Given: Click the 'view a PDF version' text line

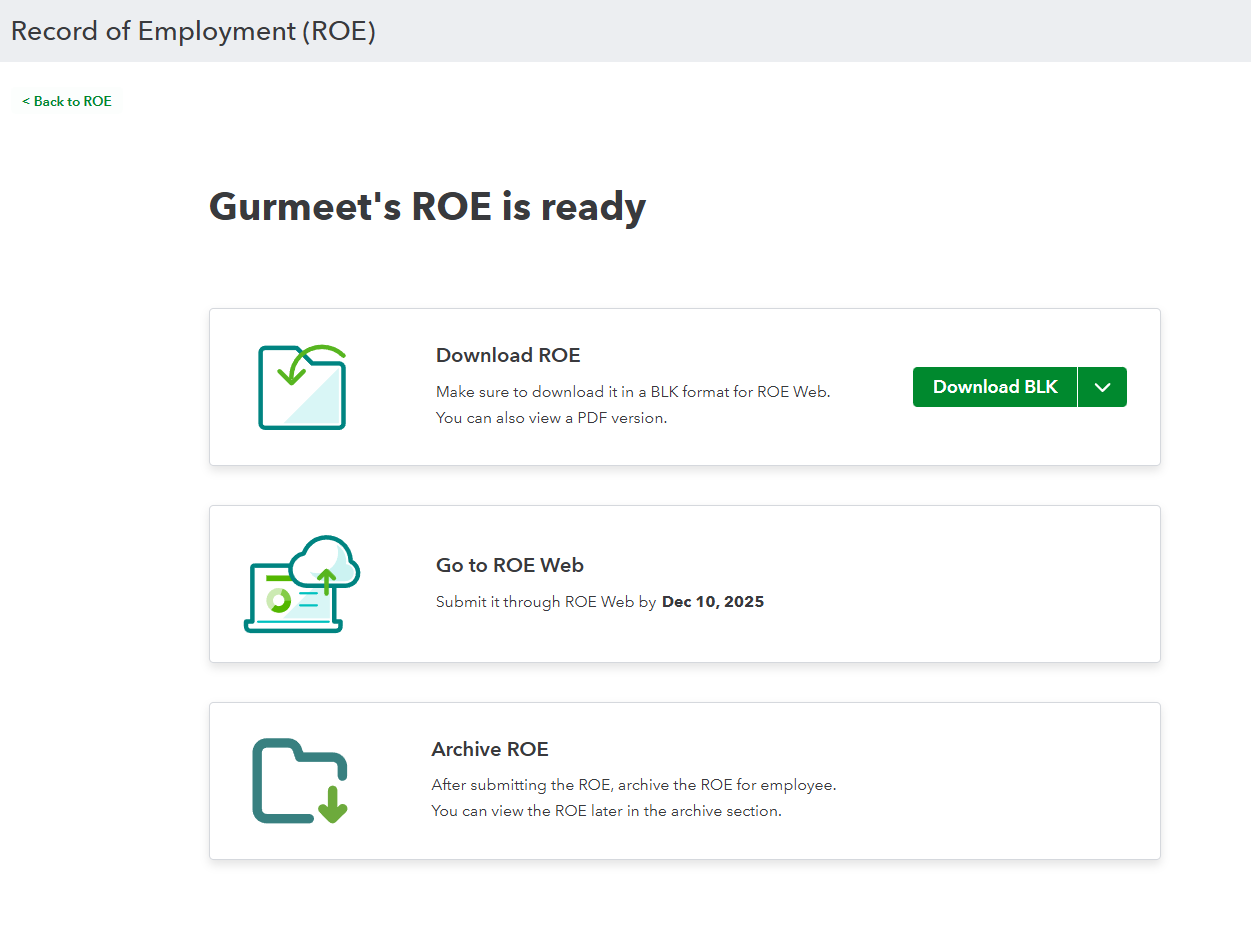Looking at the screenshot, I should (551, 418).
